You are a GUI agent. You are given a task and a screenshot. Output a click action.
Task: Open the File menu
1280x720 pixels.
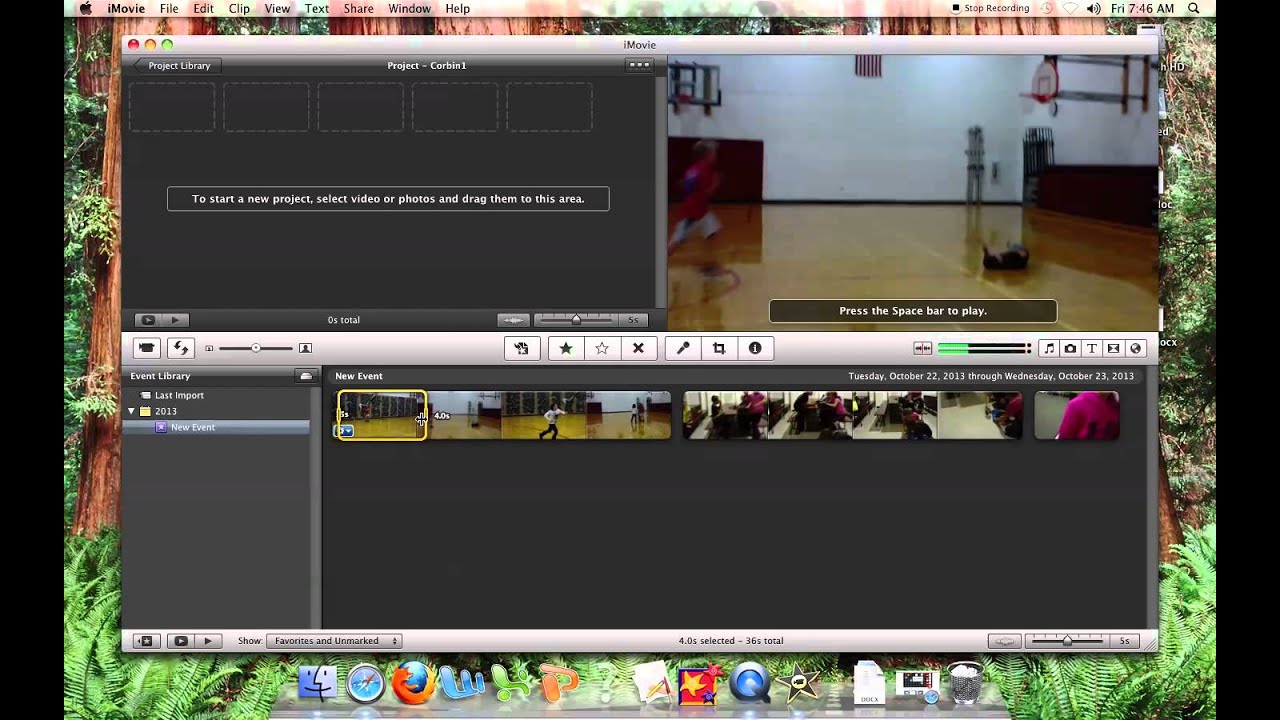[x=169, y=8]
